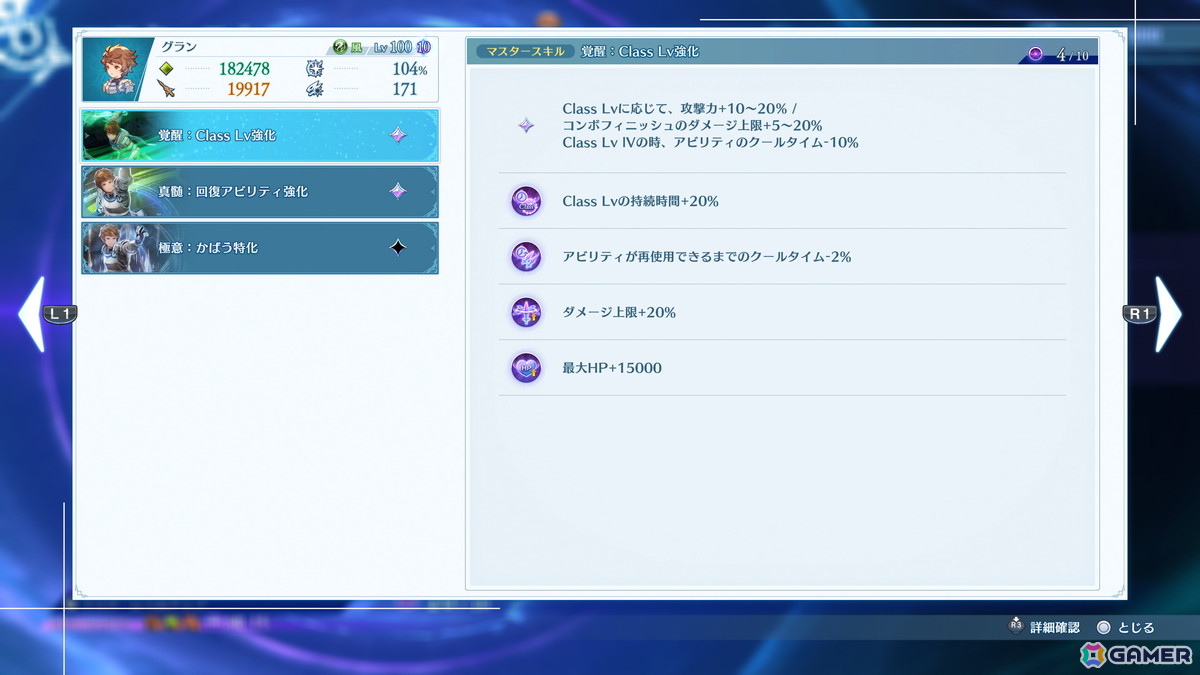The image size is (1200, 675).
Task: Click the ダメージ上限+20% text
Action: tap(619, 312)
